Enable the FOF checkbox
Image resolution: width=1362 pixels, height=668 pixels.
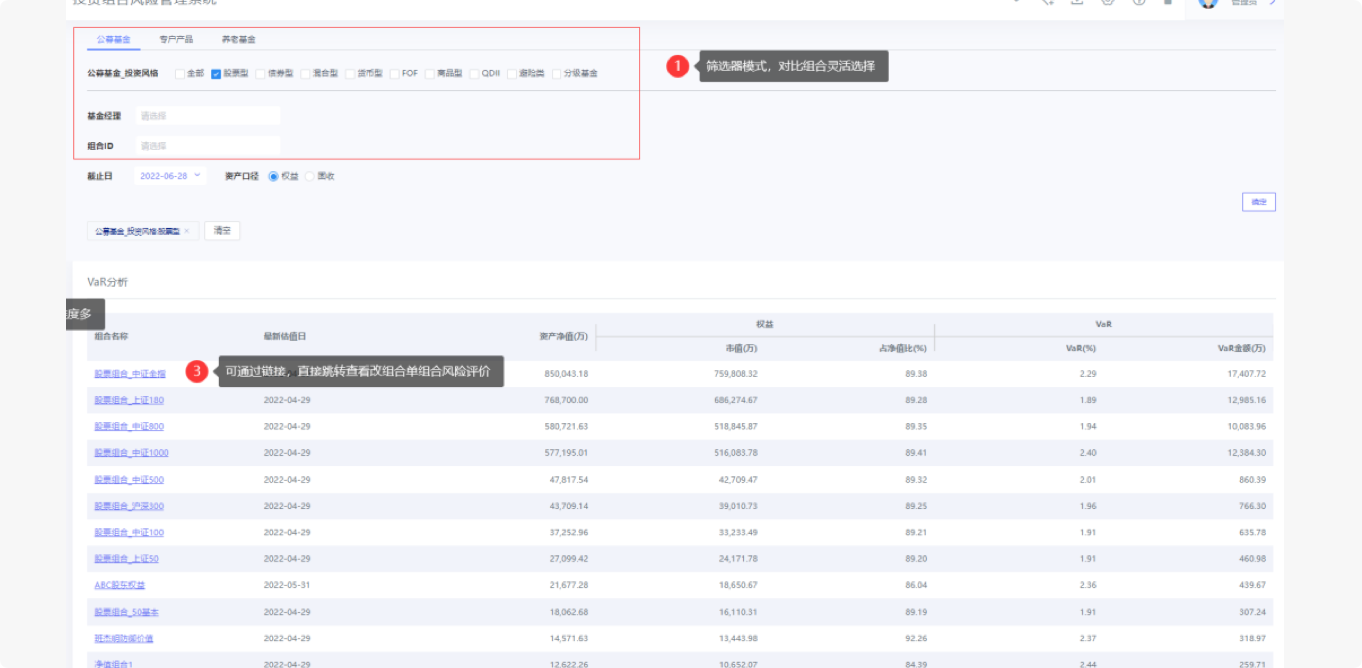tap(395, 73)
